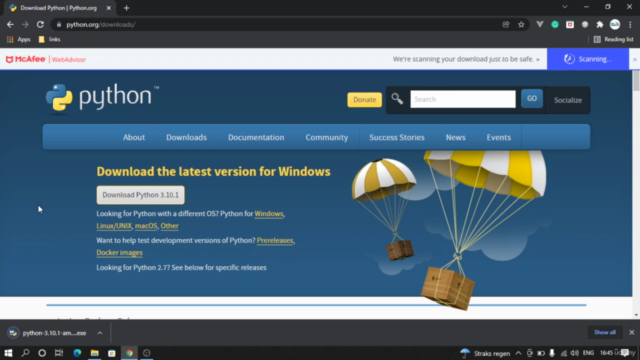Screen dimensions: 640x360
Task: Click the Scanning status button
Action: point(588,59)
